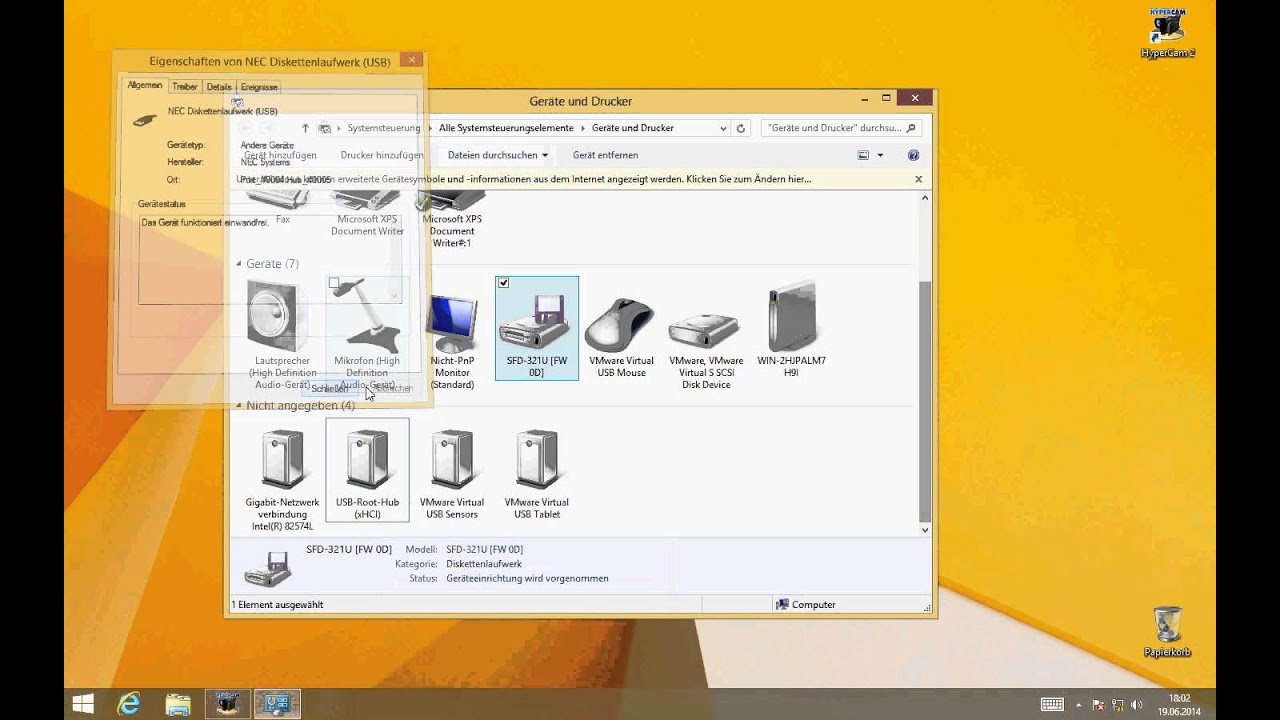Click the refresh button in address bar

click(741, 128)
